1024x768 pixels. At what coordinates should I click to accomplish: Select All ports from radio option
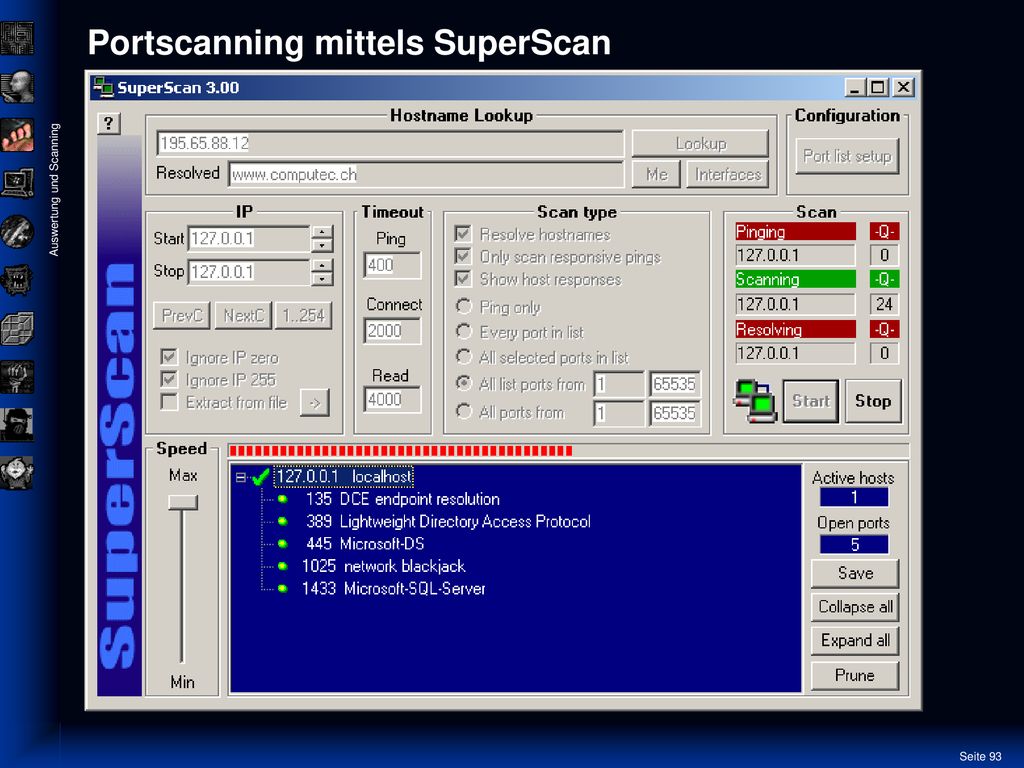click(x=464, y=411)
